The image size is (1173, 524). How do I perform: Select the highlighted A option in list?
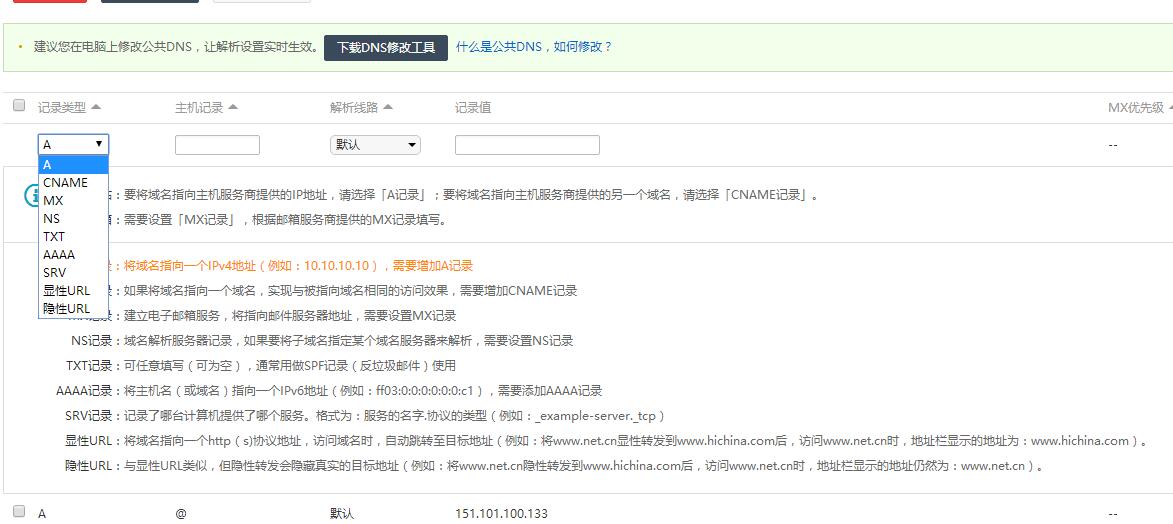(x=73, y=165)
